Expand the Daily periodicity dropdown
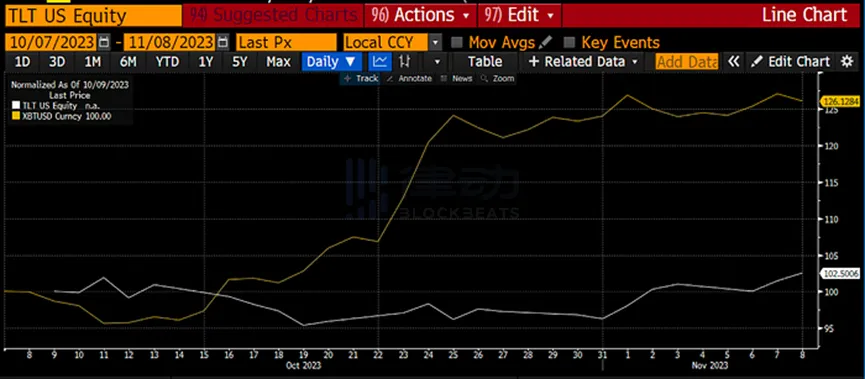The height and width of the screenshot is (379, 865). click(331, 62)
